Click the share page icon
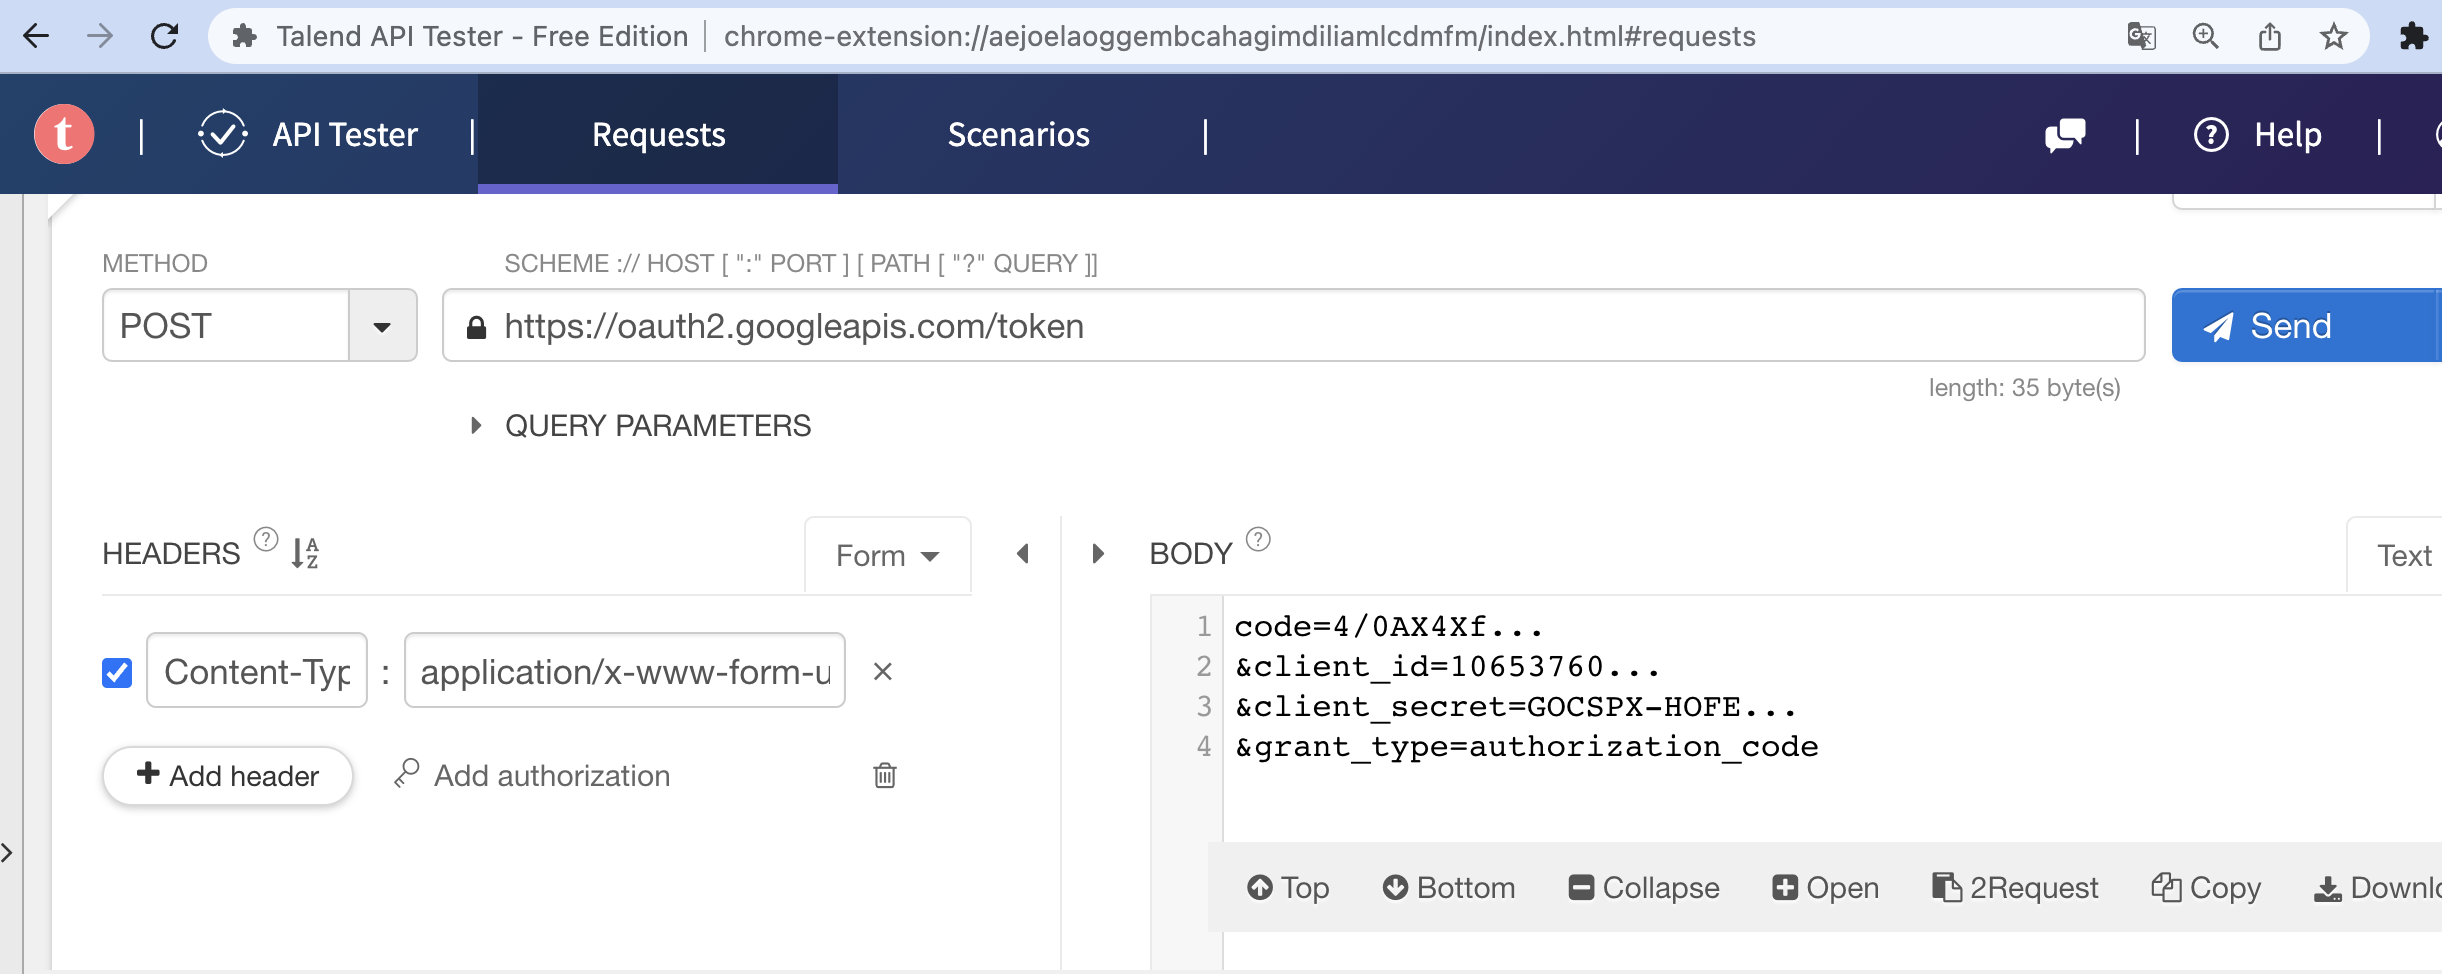Screen dimensions: 2442x974 pyautogui.click(x=2269, y=37)
